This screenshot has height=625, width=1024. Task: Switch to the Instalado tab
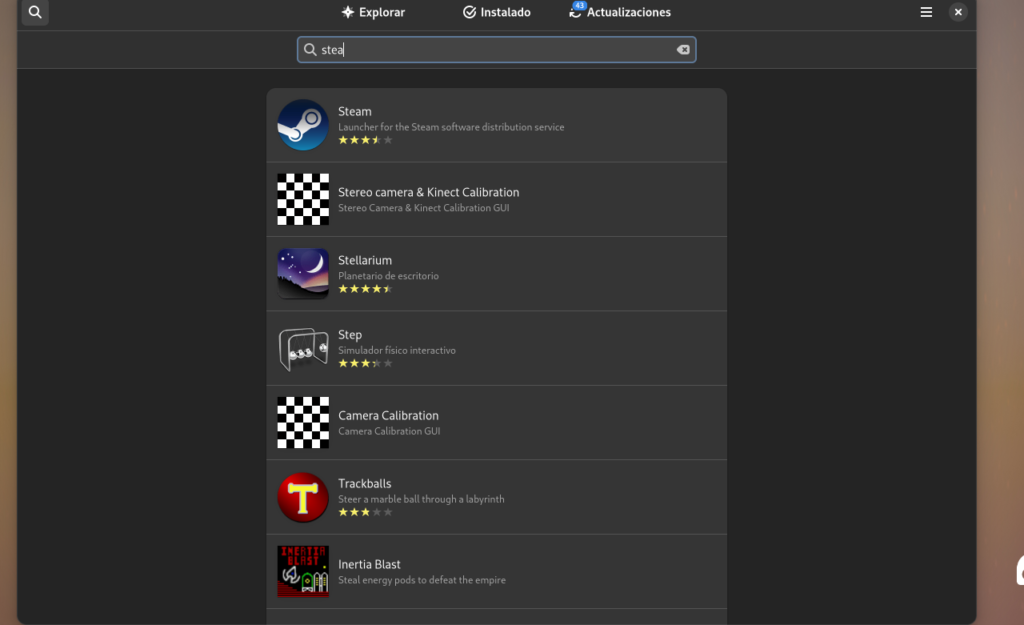coord(496,12)
